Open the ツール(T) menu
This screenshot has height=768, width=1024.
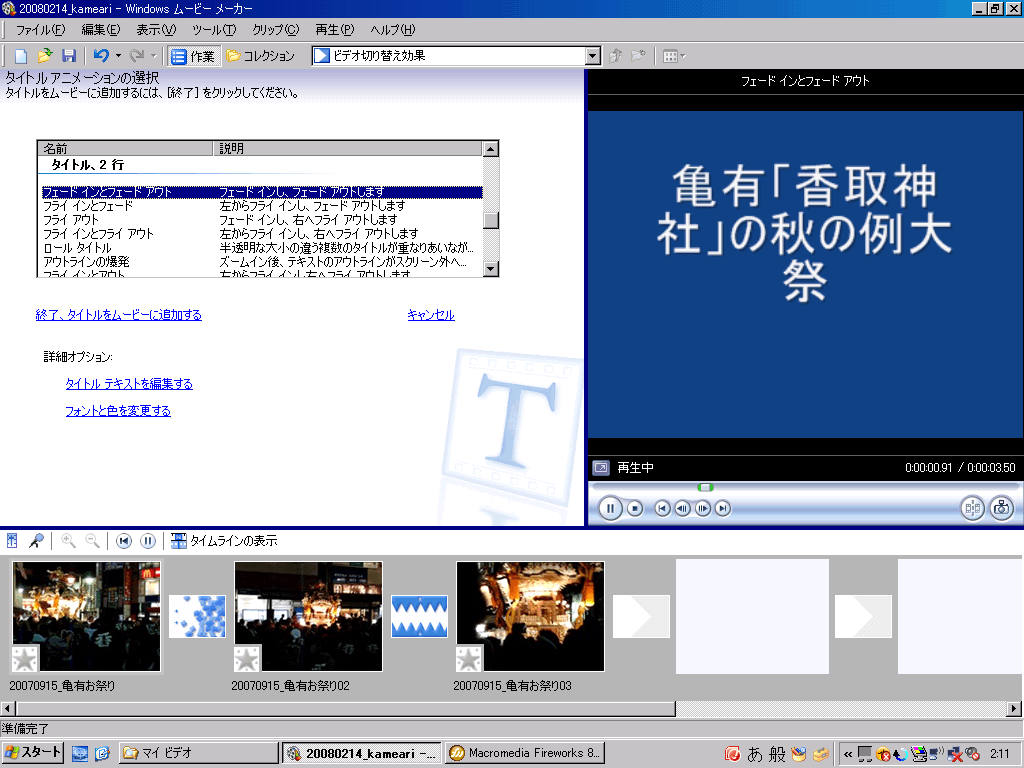(214, 30)
